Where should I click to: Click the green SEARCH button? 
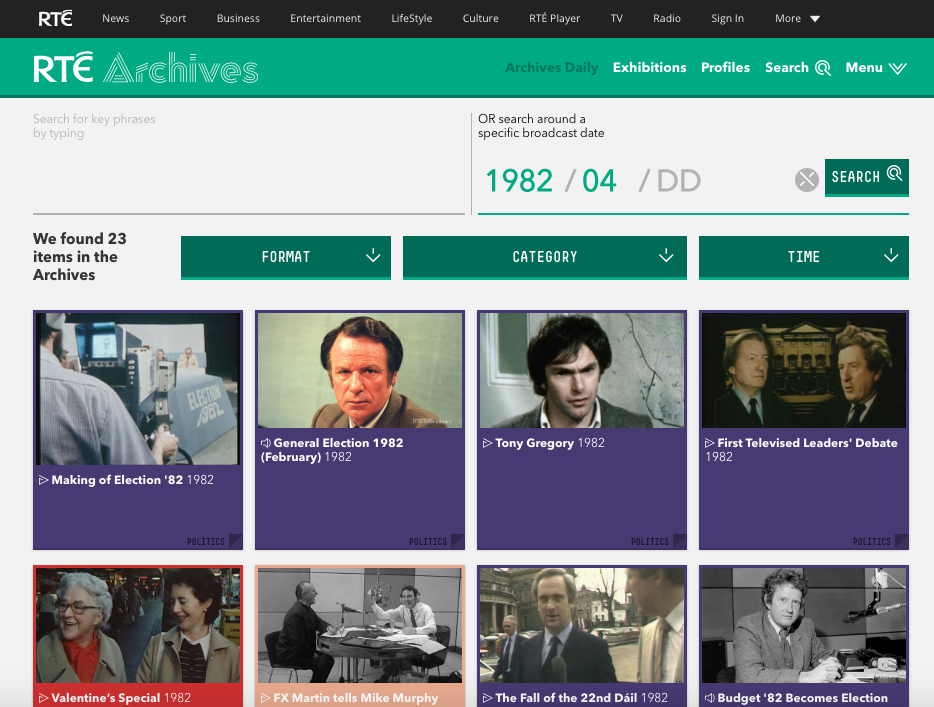[867, 177]
